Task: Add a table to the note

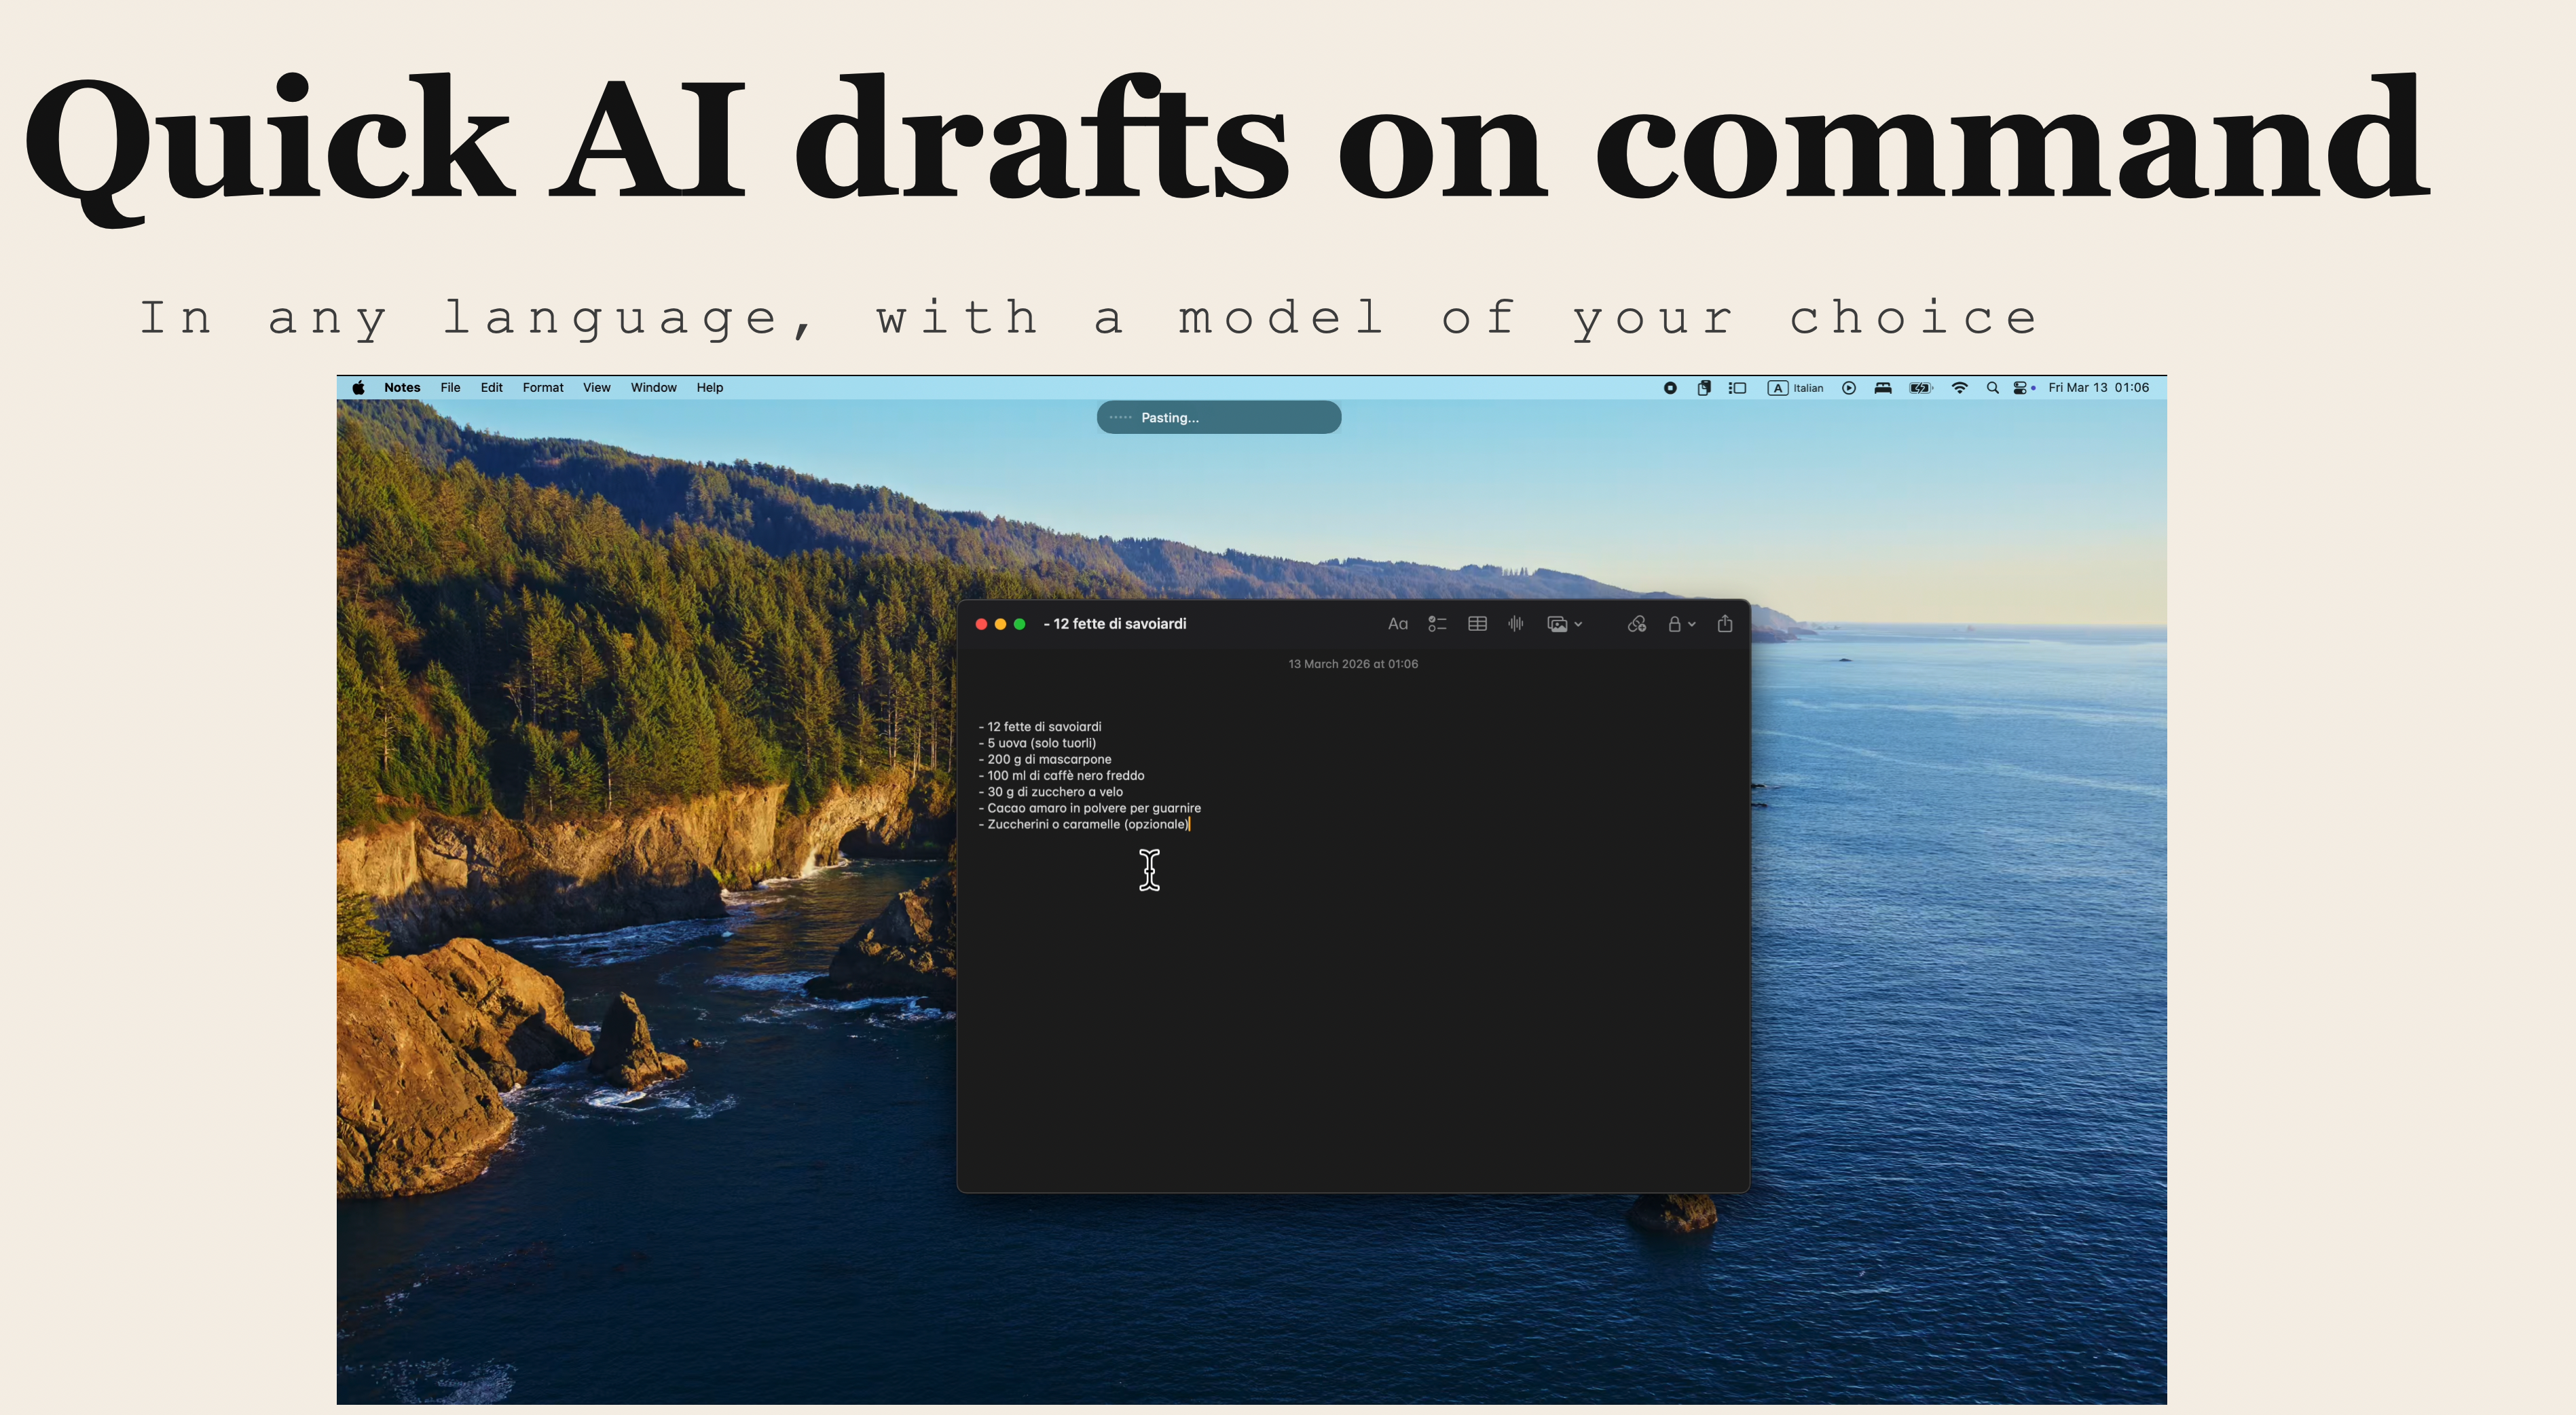Action: coord(1477,624)
